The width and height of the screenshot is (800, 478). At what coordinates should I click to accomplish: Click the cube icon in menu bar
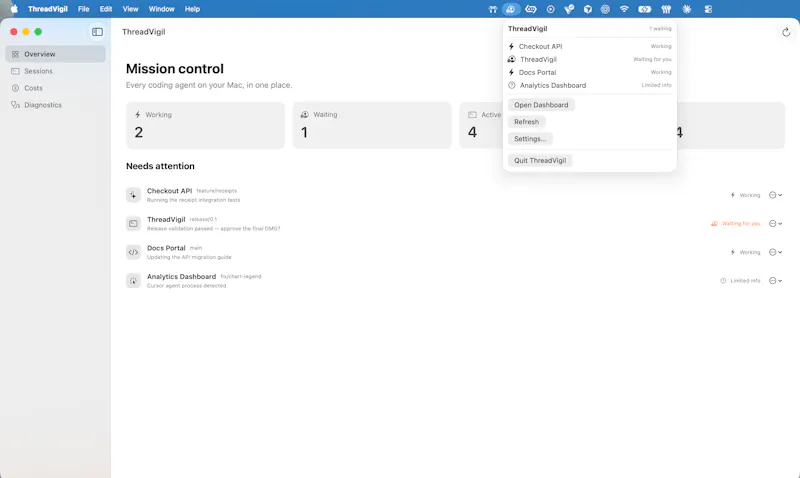[588, 9]
